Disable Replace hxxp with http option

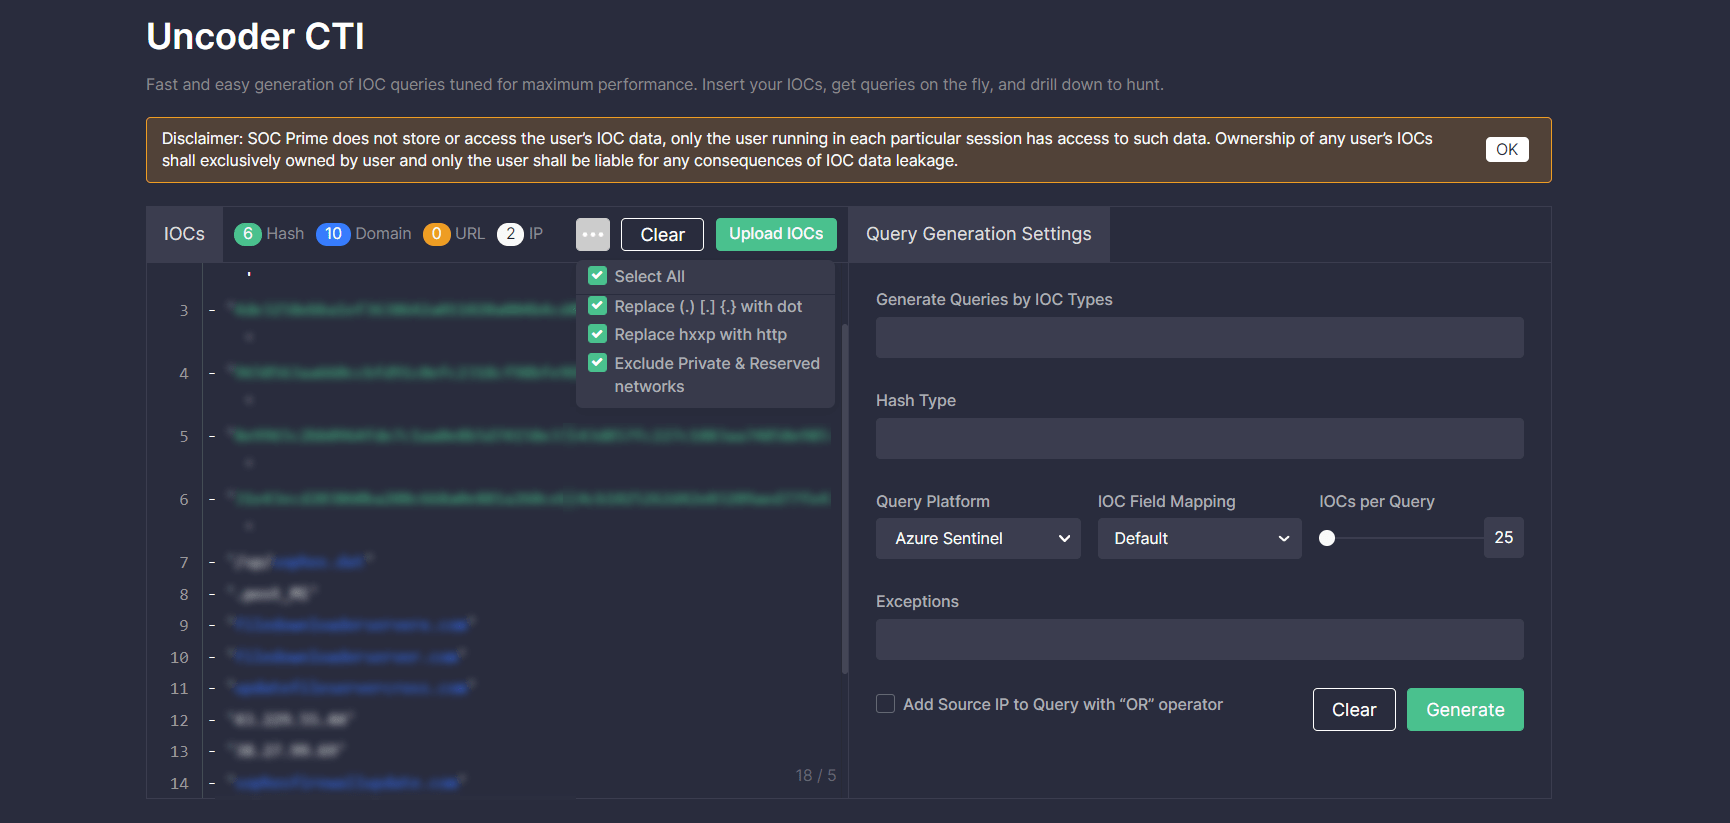pos(598,334)
